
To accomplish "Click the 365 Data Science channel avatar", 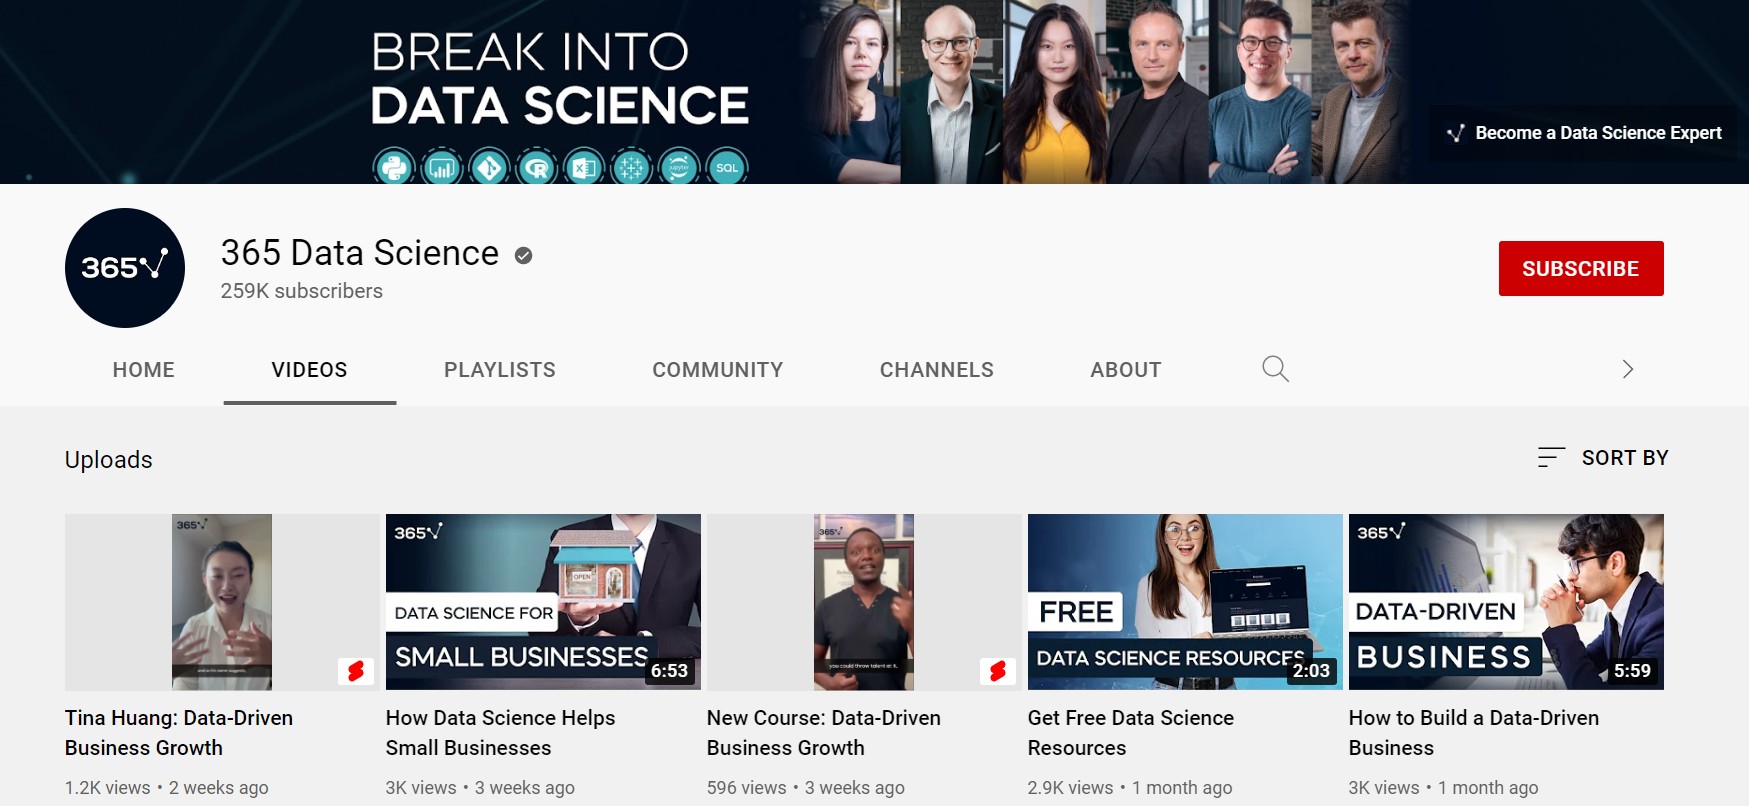I will point(125,268).
